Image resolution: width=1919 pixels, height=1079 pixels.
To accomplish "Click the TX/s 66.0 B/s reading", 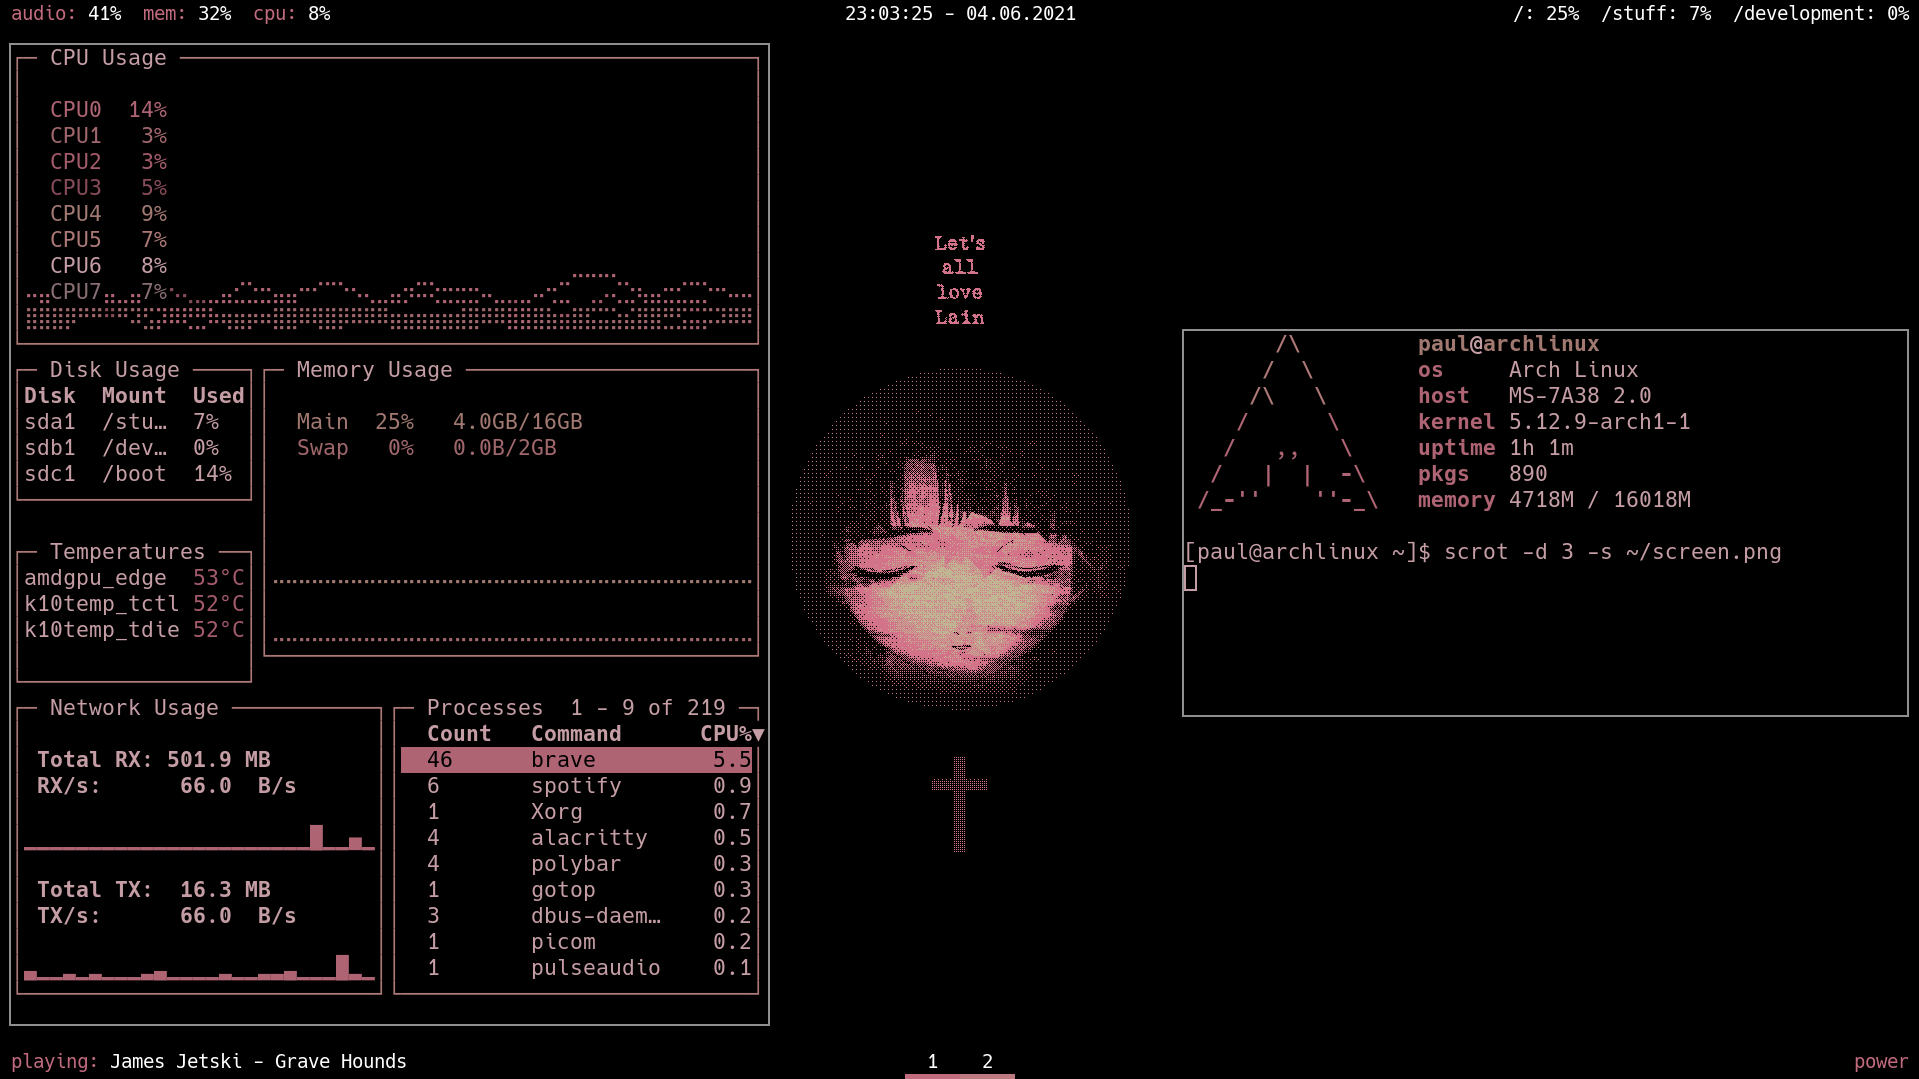I will 166,916.
